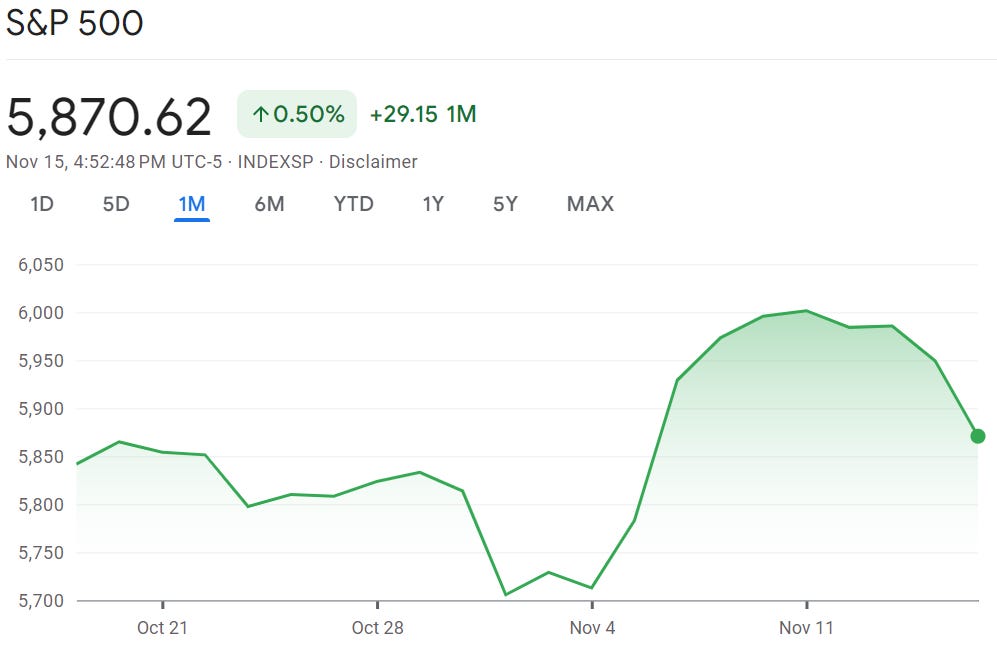Click the 6,050 y-axis label
The width and height of the screenshot is (997, 662).
click(x=41, y=265)
